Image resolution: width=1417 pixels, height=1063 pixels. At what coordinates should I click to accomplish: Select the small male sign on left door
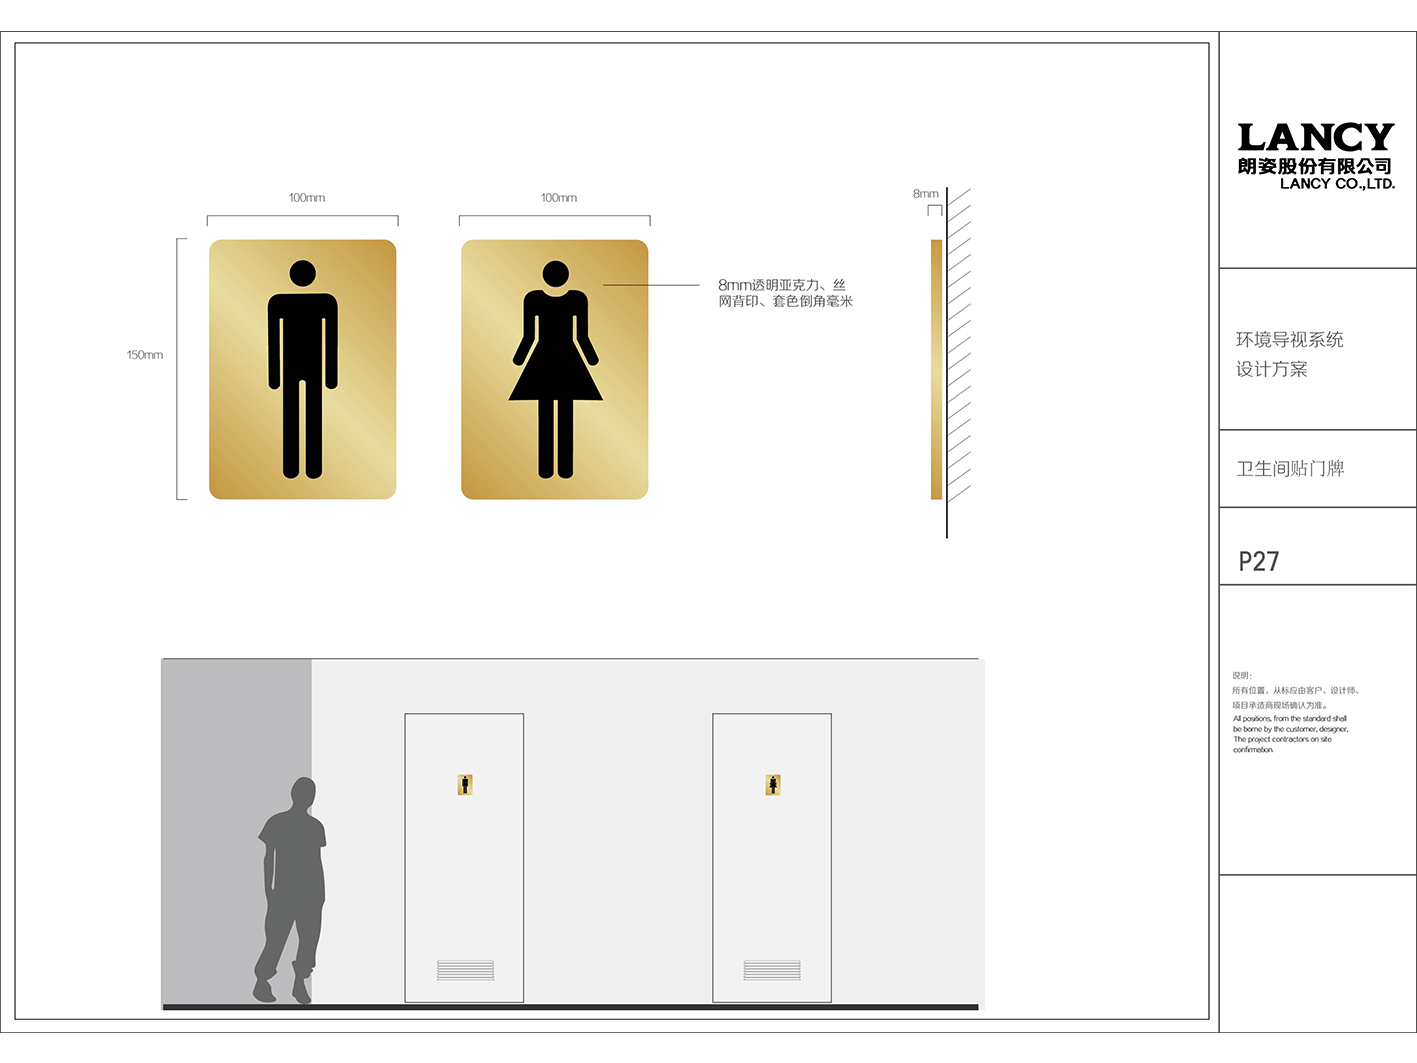point(465,785)
